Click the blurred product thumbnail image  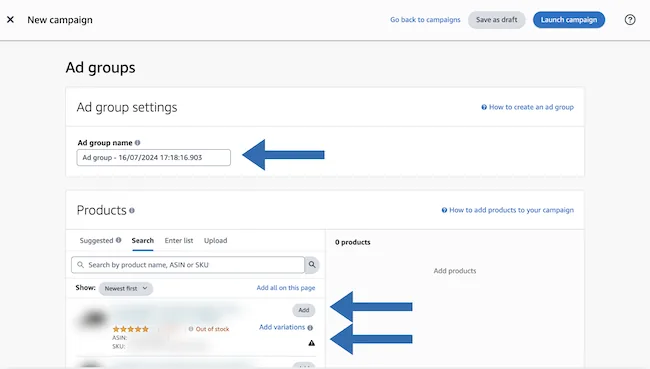94,319
